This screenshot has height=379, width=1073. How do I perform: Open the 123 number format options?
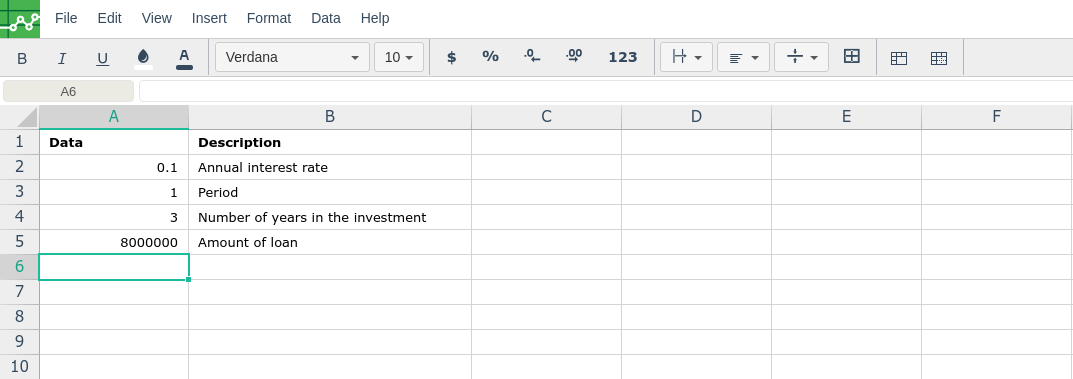623,57
